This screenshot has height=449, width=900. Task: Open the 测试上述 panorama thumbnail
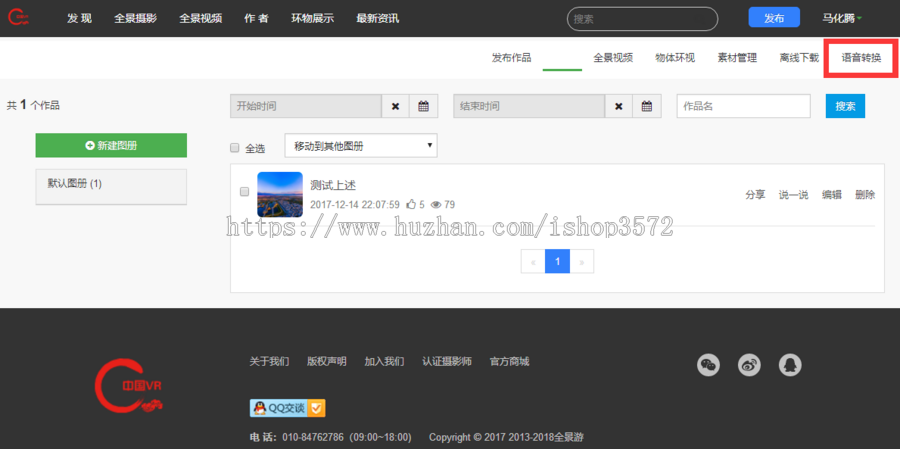click(280, 195)
